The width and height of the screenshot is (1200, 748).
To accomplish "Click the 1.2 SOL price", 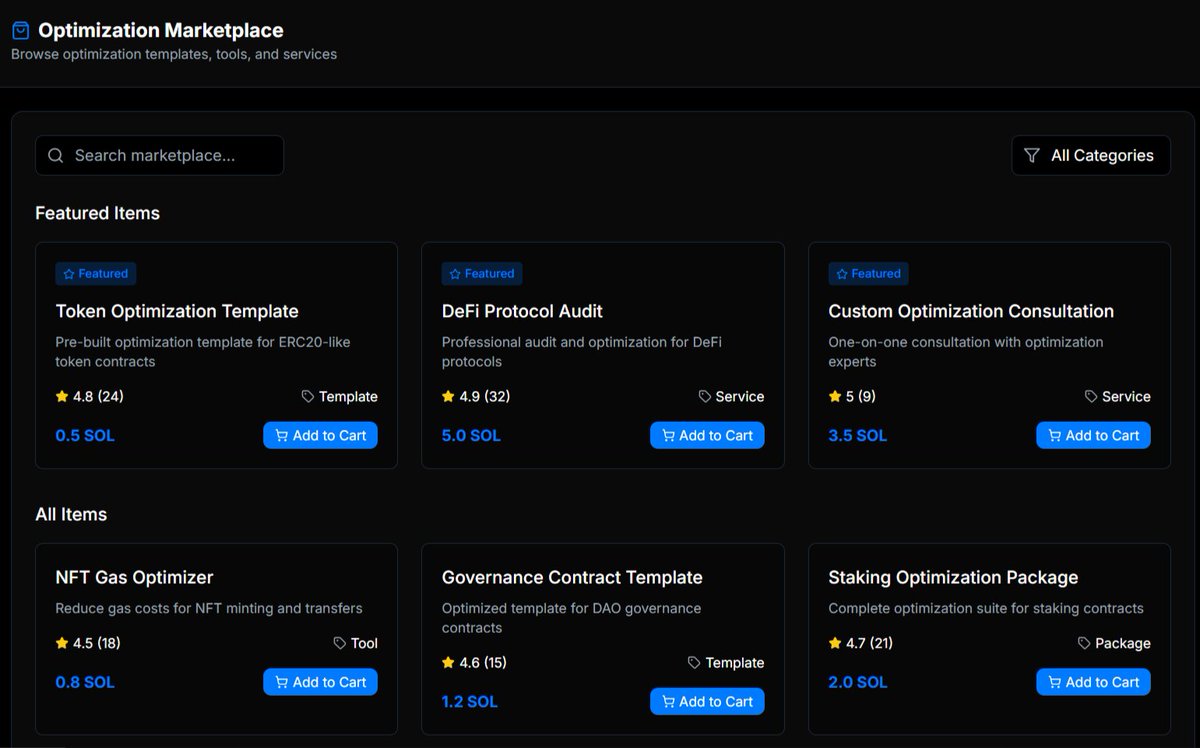I will pyautogui.click(x=470, y=702).
